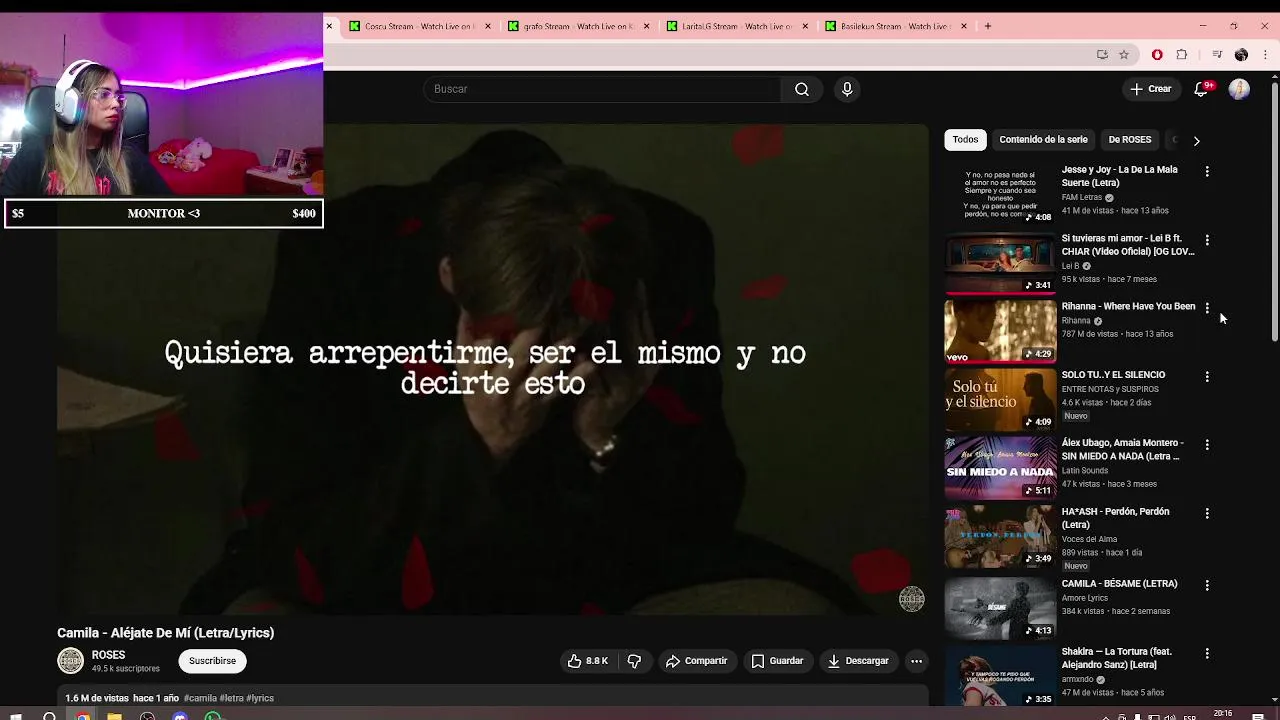Bookmark this page with the star icon
The width and height of the screenshot is (1280, 720).
pyautogui.click(x=1124, y=54)
